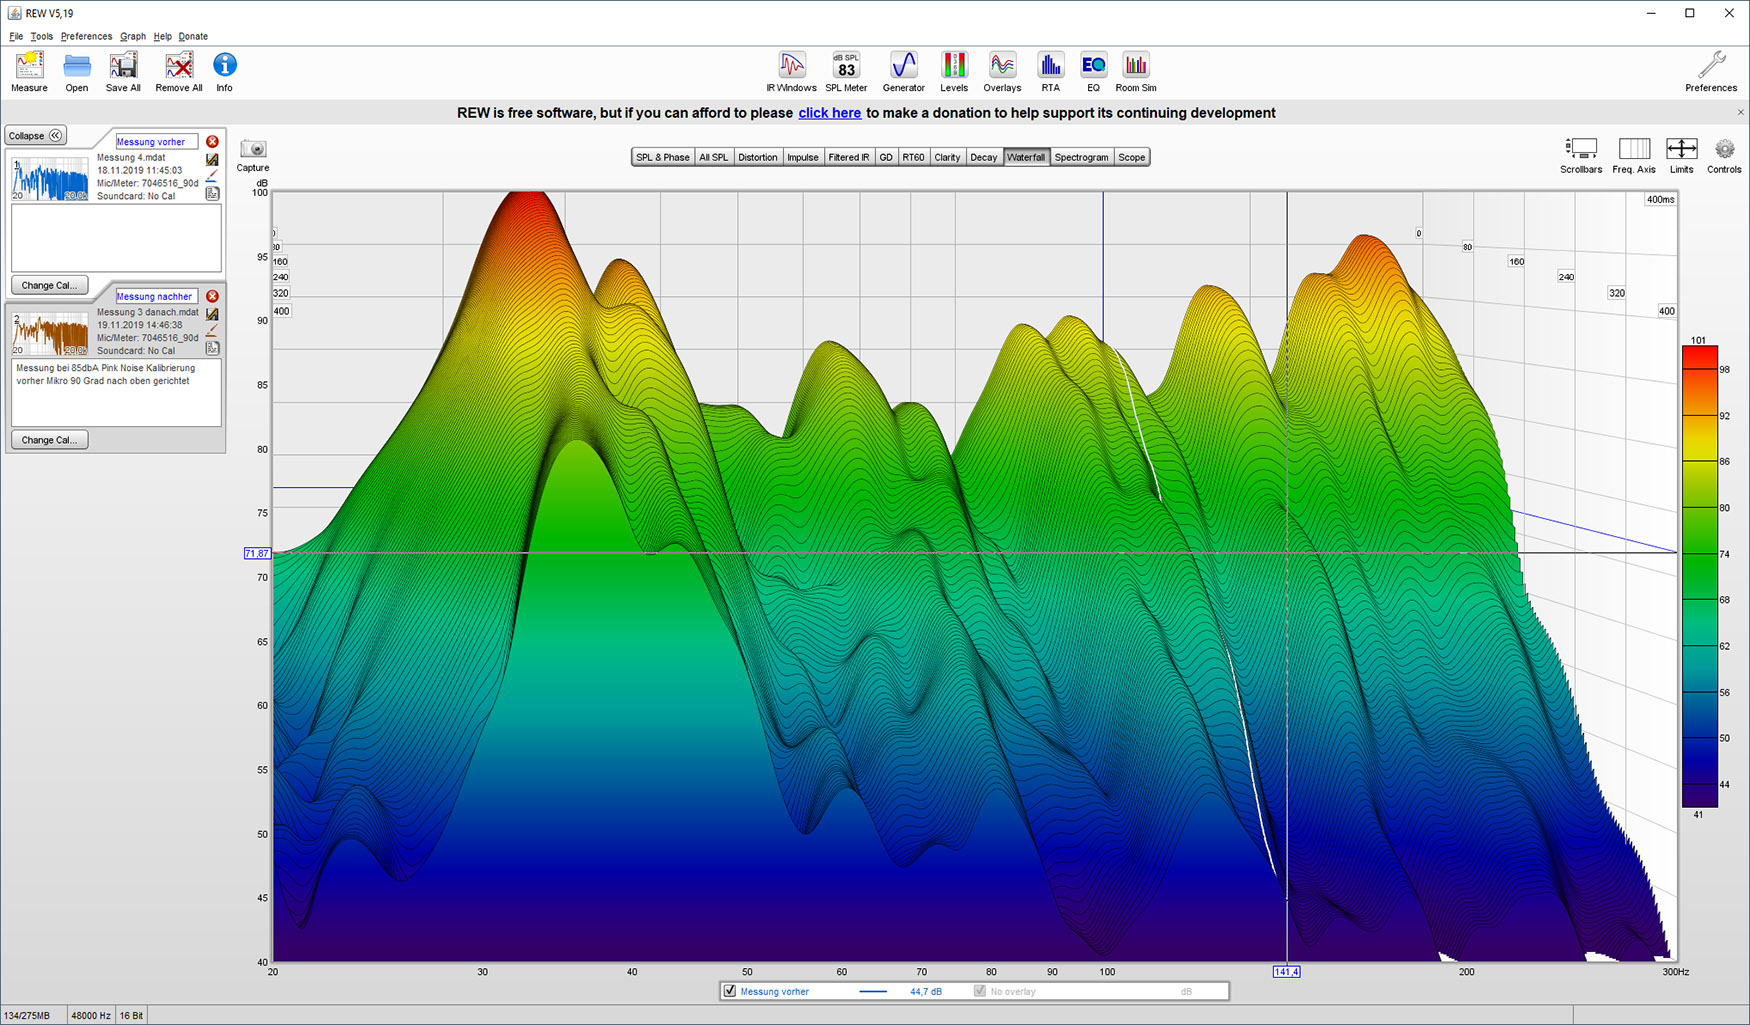Switch to GD tab
The width and height of the screenshot is (1750, 1025).
[886, 157]
